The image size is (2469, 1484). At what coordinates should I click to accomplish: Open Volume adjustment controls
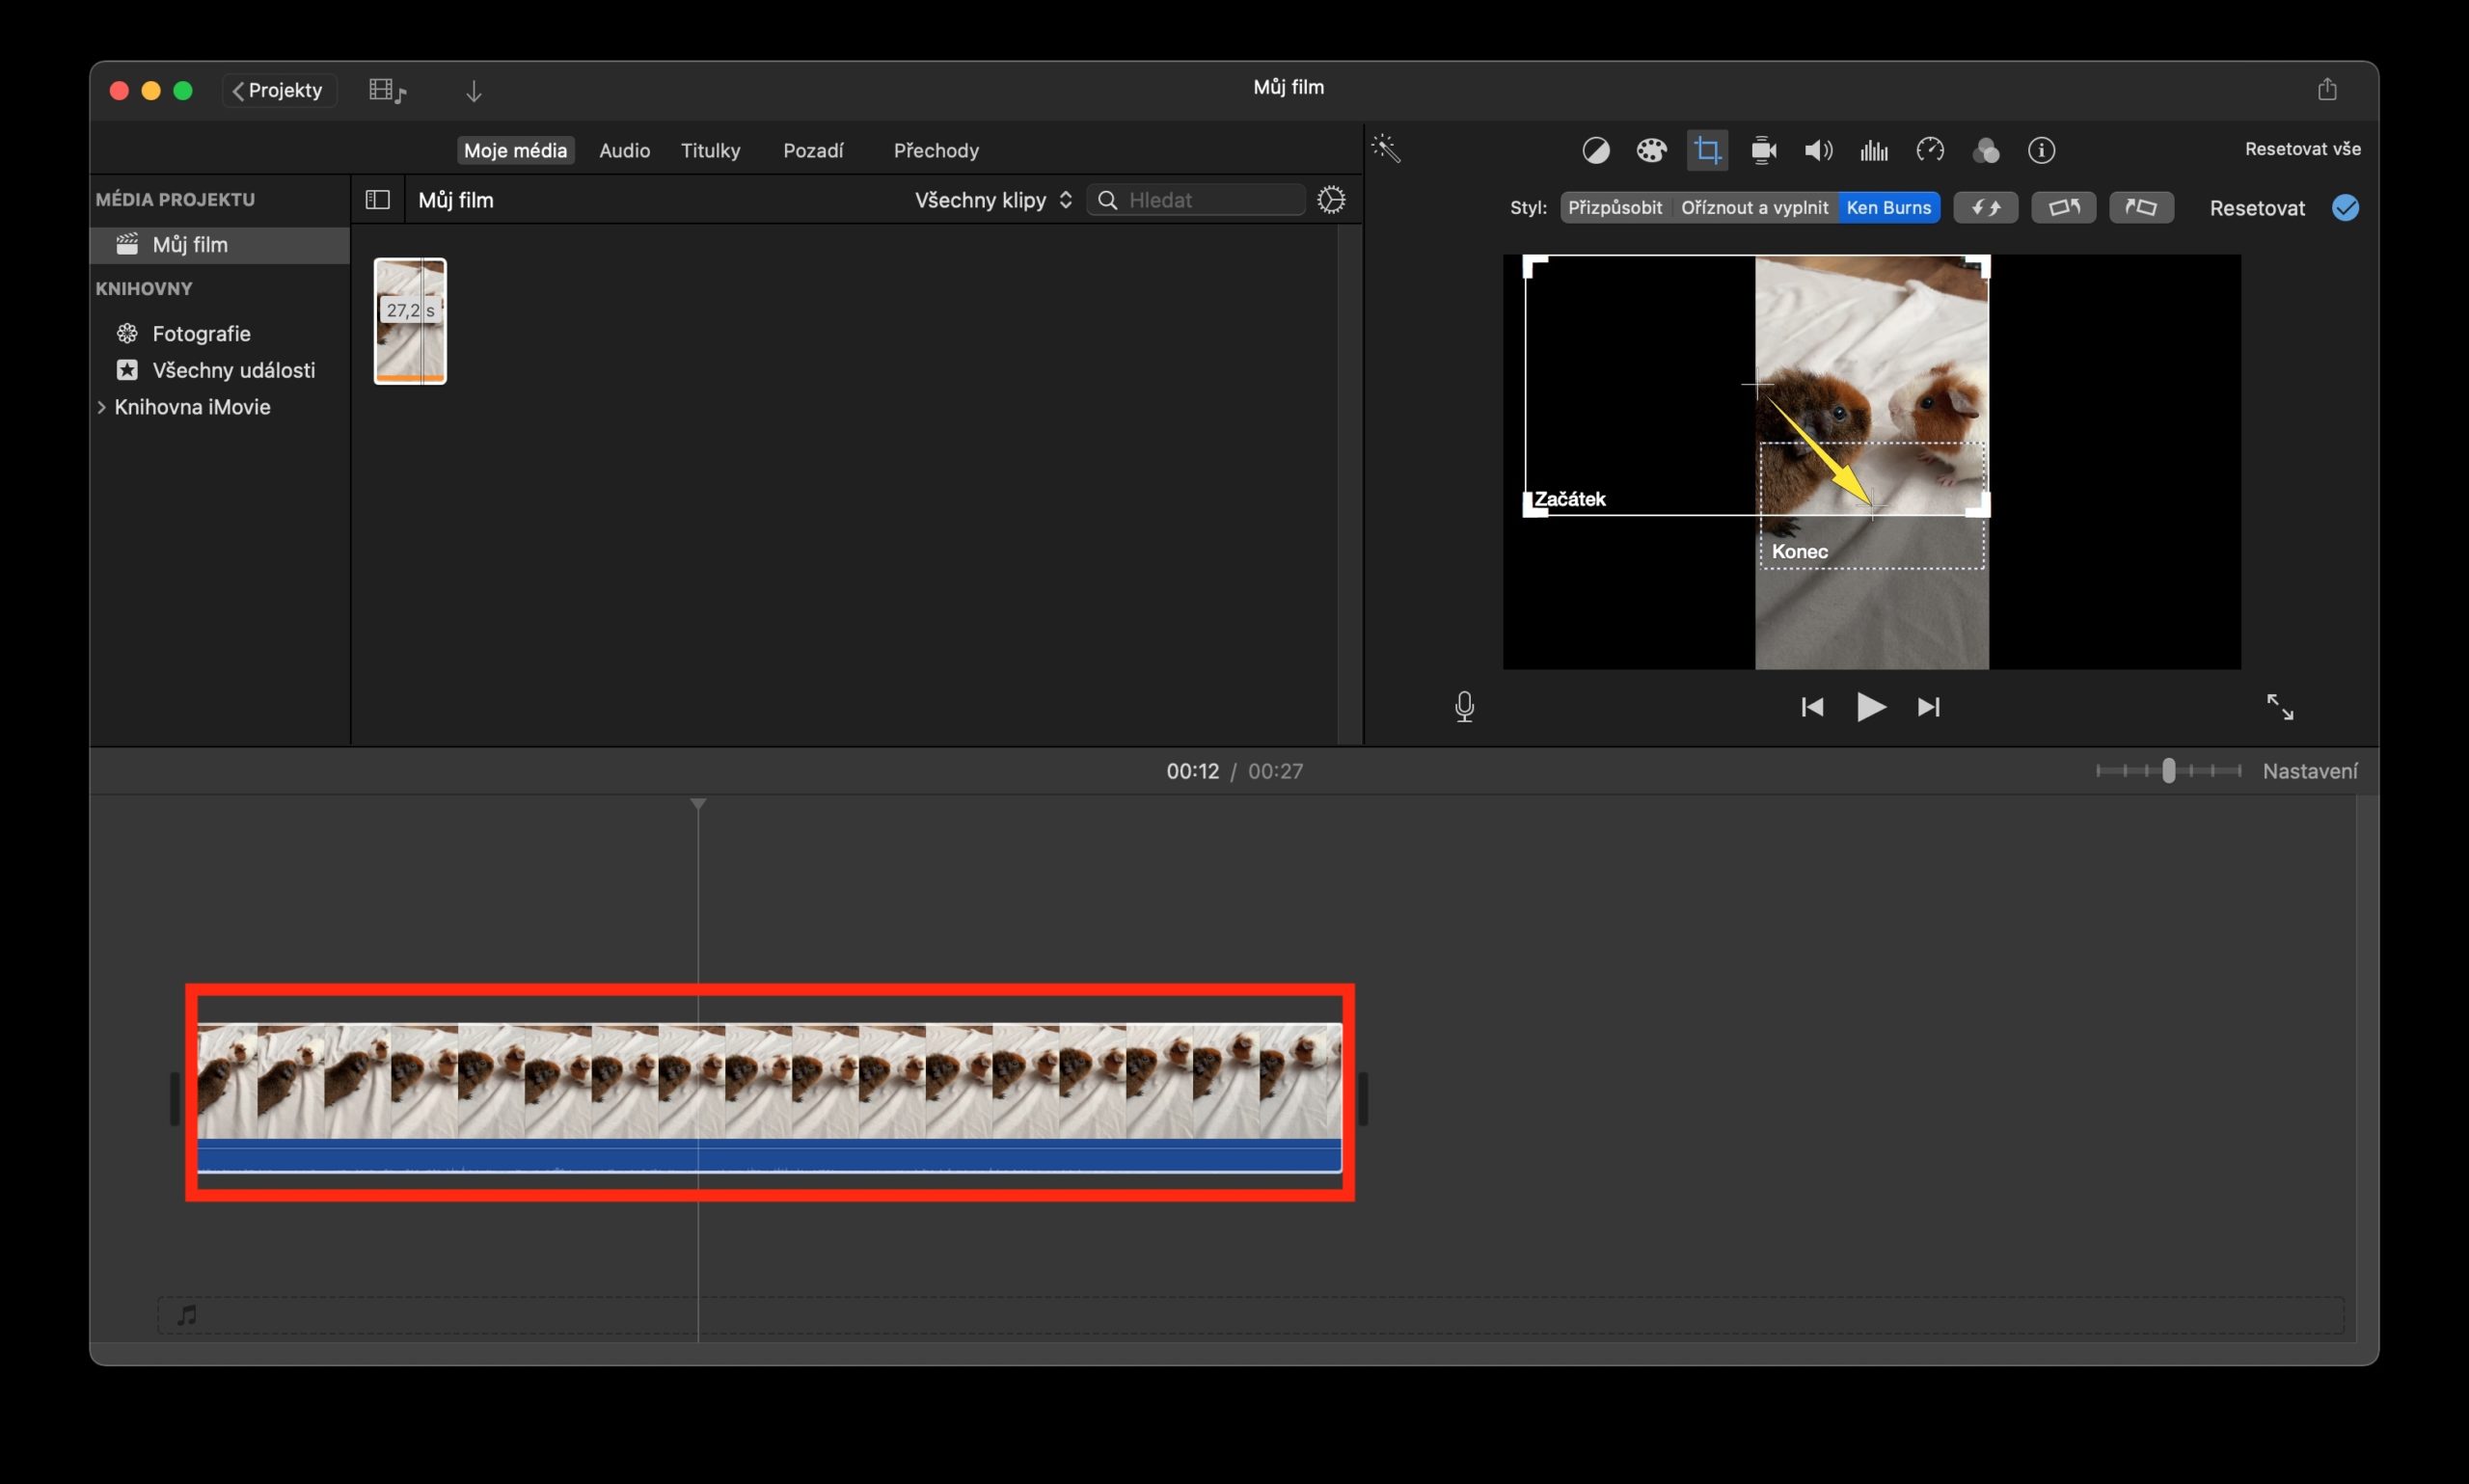[1818, 149]
